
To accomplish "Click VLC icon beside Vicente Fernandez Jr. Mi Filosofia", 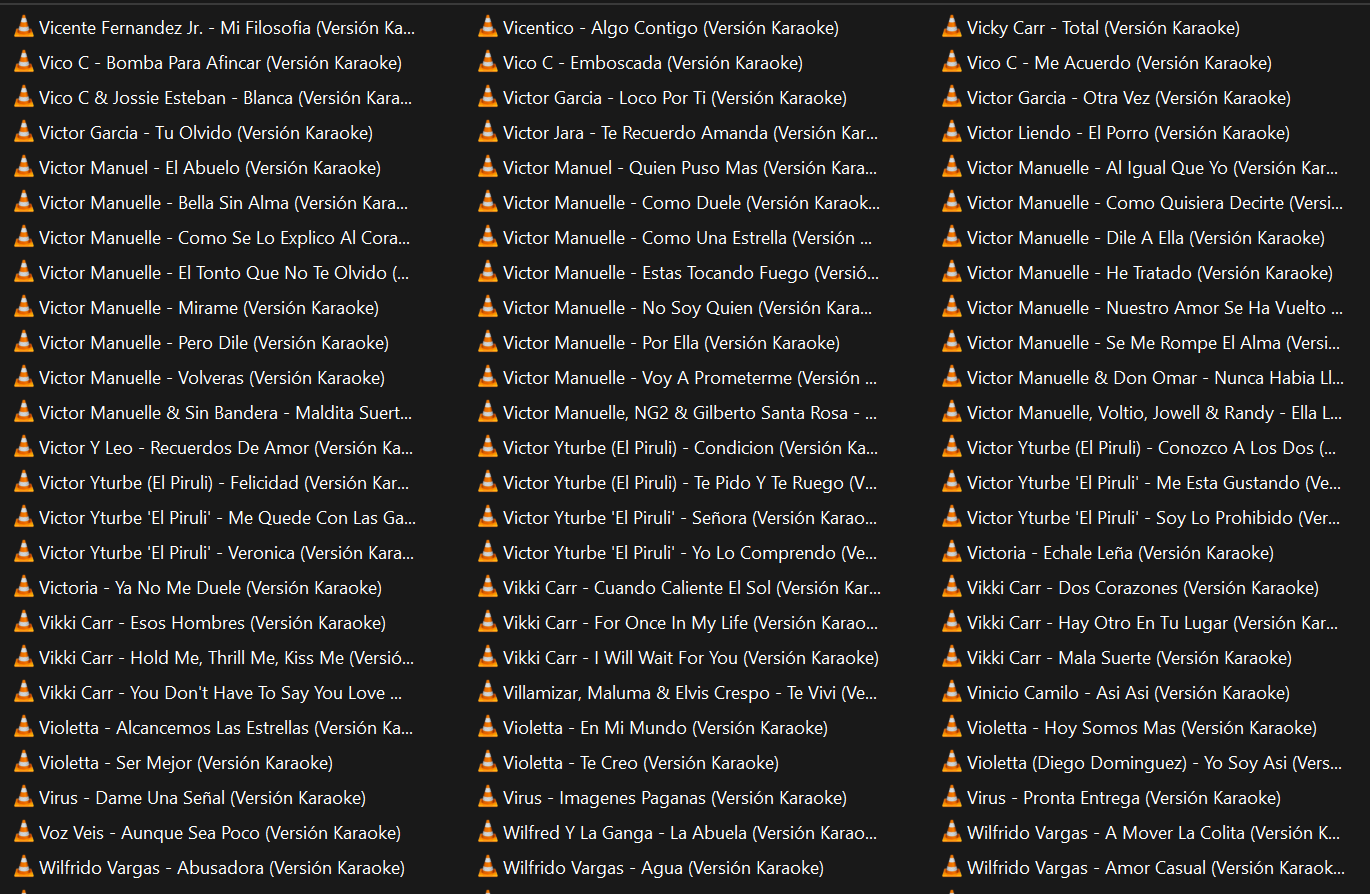I will click(24, 27).
